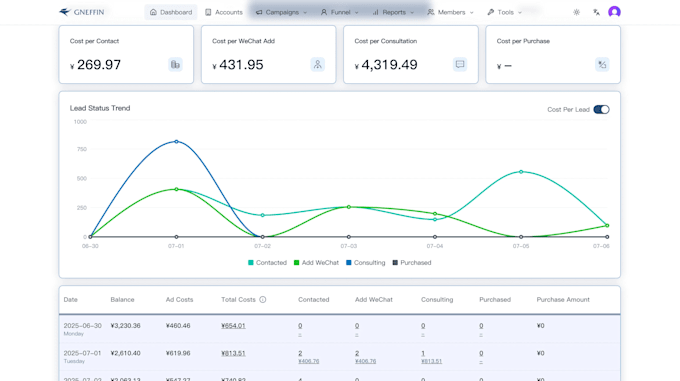The height and width of the screenshot is (381, 680).
Task: Click the Cost per Consultation chat icon
Action: click(460, 65)
